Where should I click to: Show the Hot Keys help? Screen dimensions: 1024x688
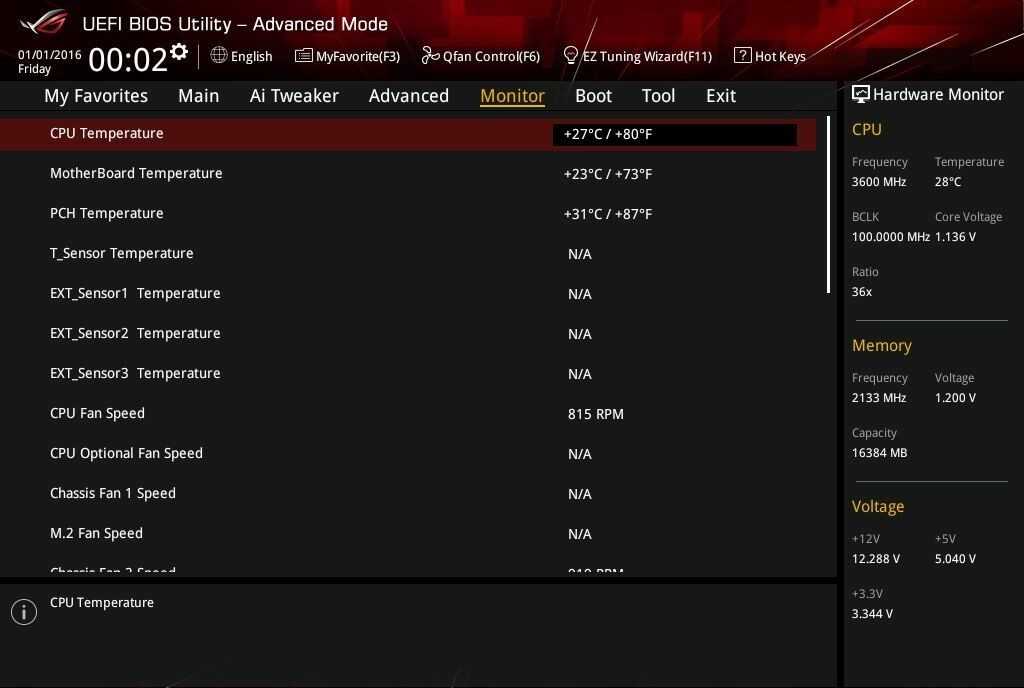pos(769,56)
